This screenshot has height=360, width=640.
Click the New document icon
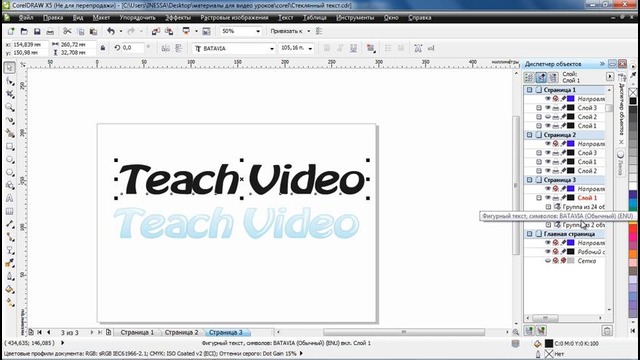point(11,31)
